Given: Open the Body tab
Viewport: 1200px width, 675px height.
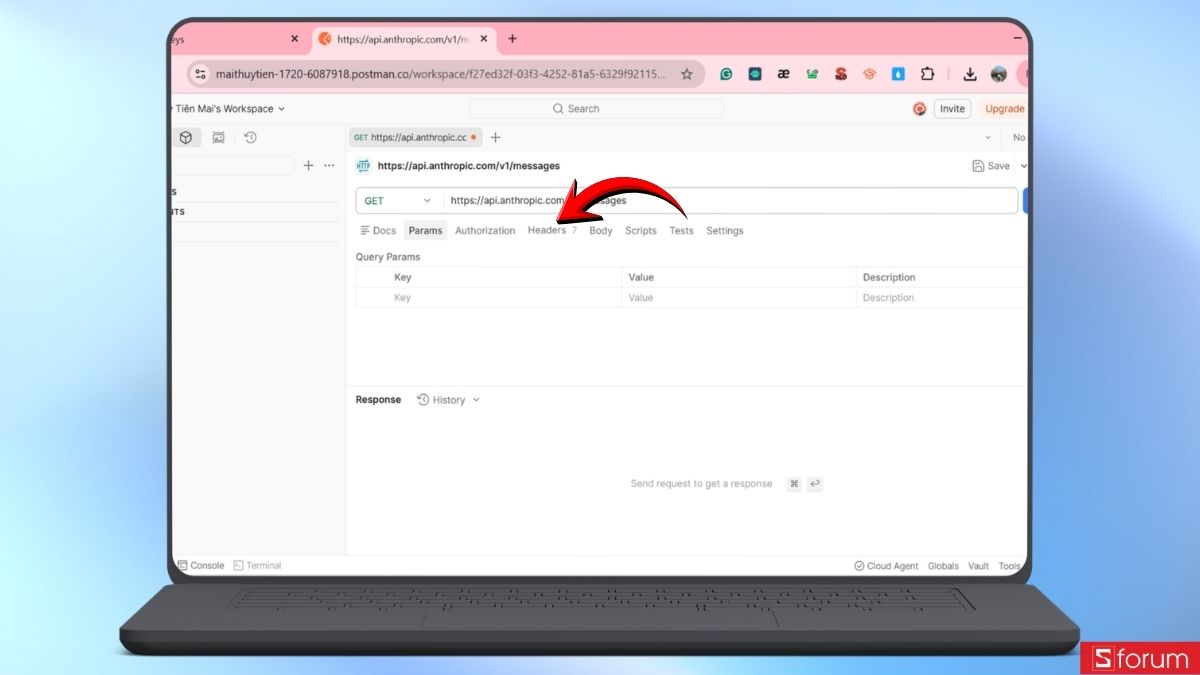Looking at the screenshot, I should (601, 230).
